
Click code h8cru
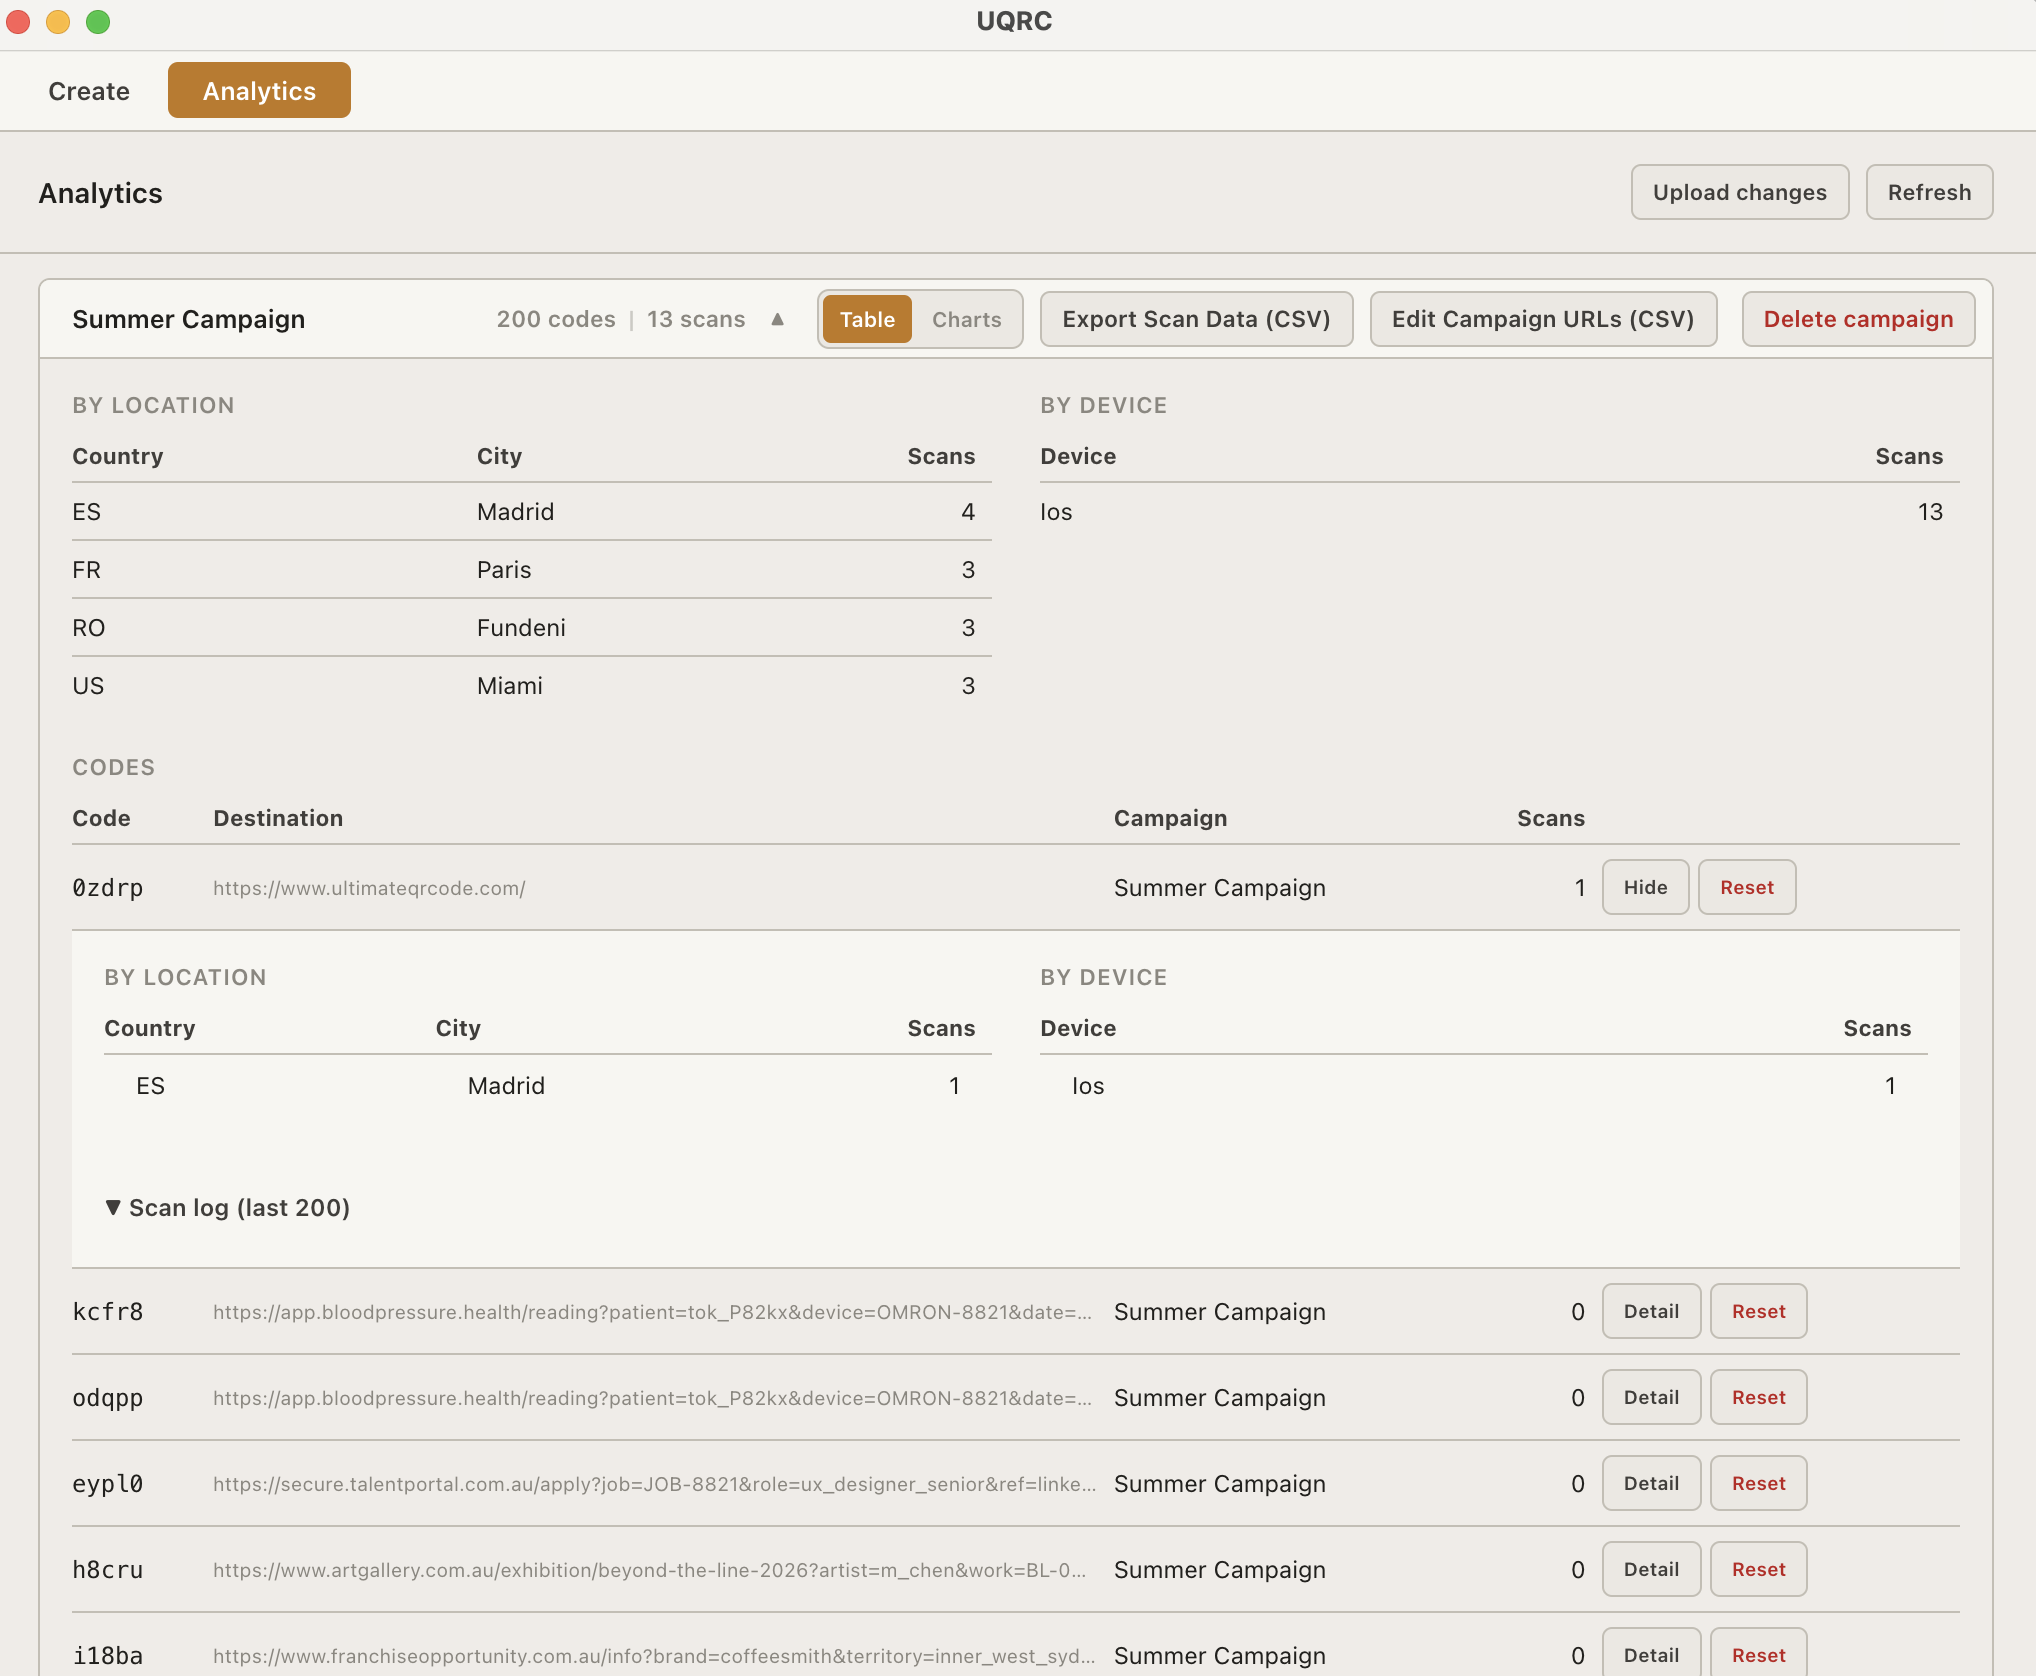coord(108,1570)
